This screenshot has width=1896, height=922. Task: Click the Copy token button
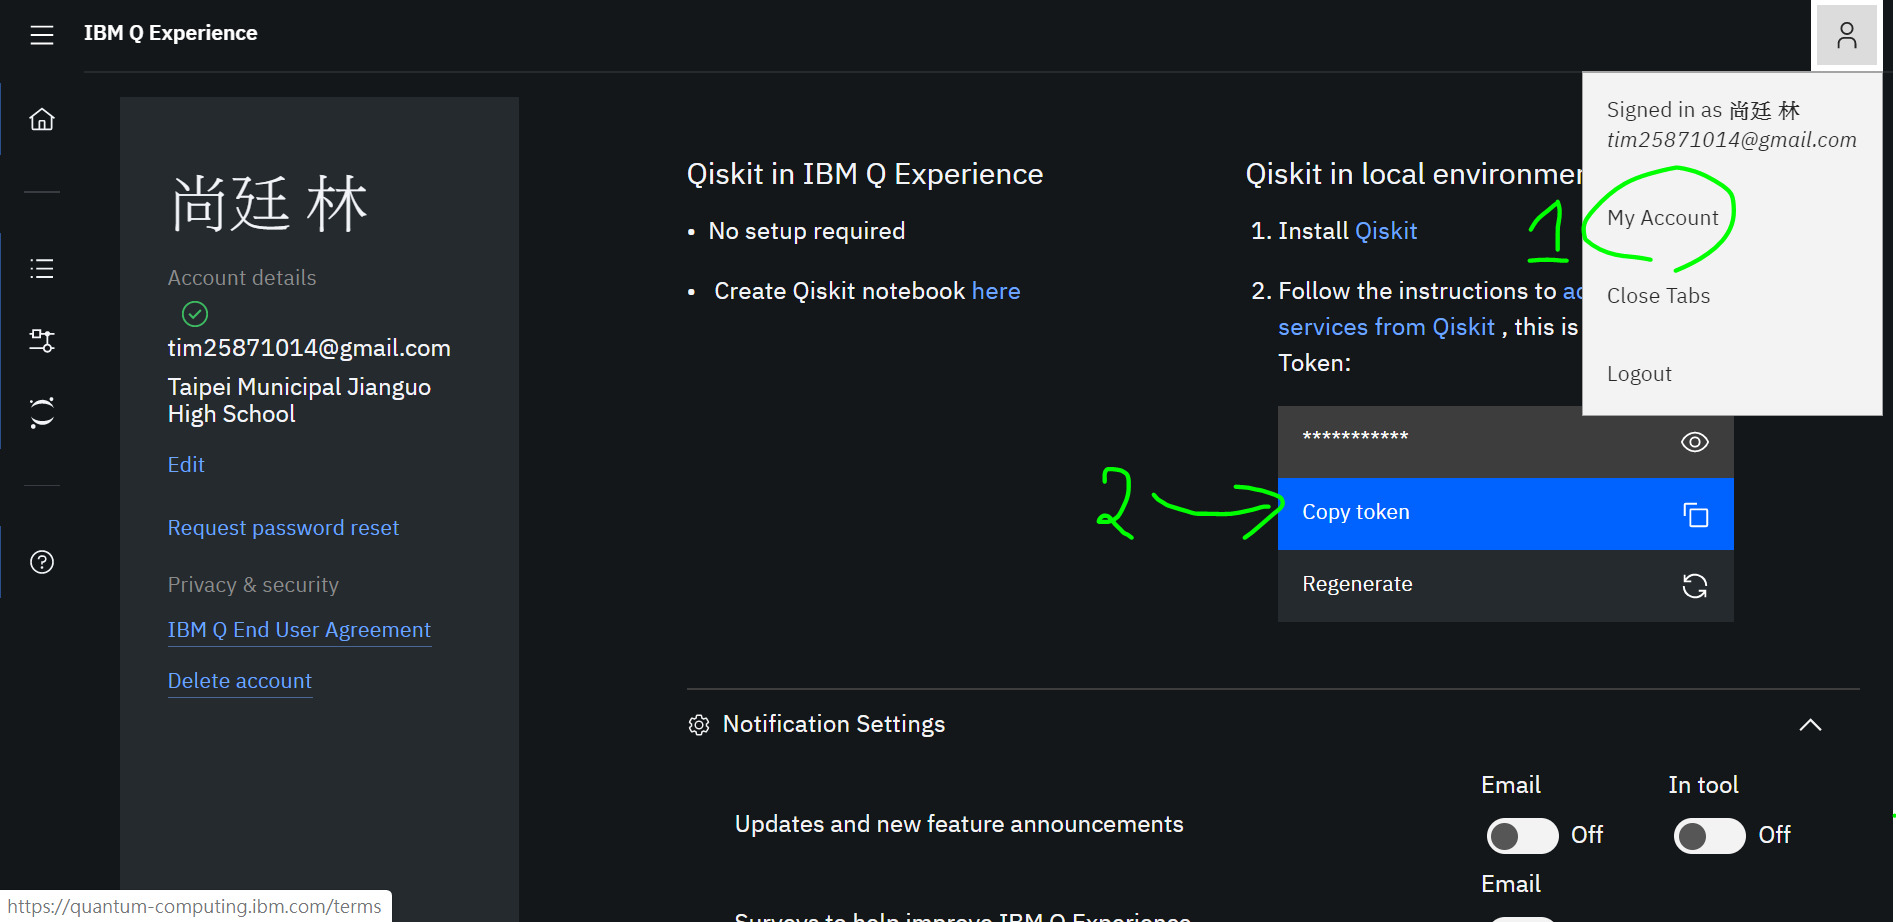tap(1505, 514)
